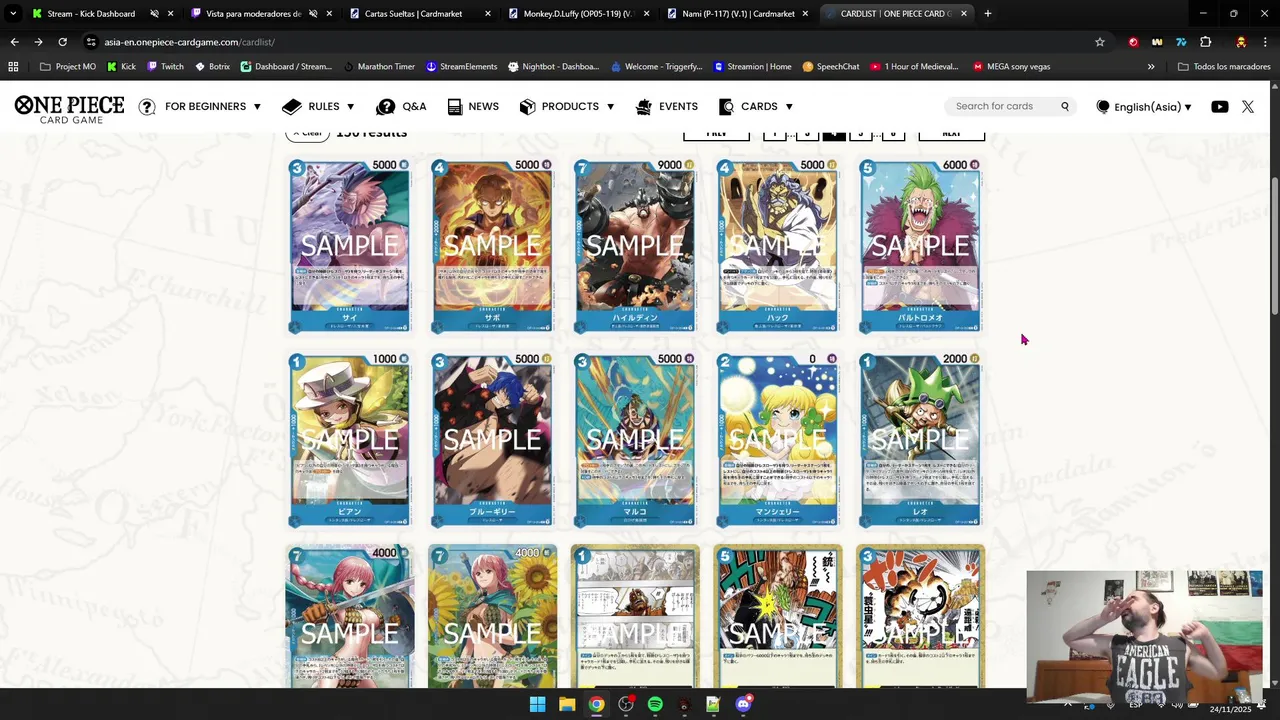Open the Project MO bookmark
This screenshot has height=720, width=1280.
[x=67, y=66]
